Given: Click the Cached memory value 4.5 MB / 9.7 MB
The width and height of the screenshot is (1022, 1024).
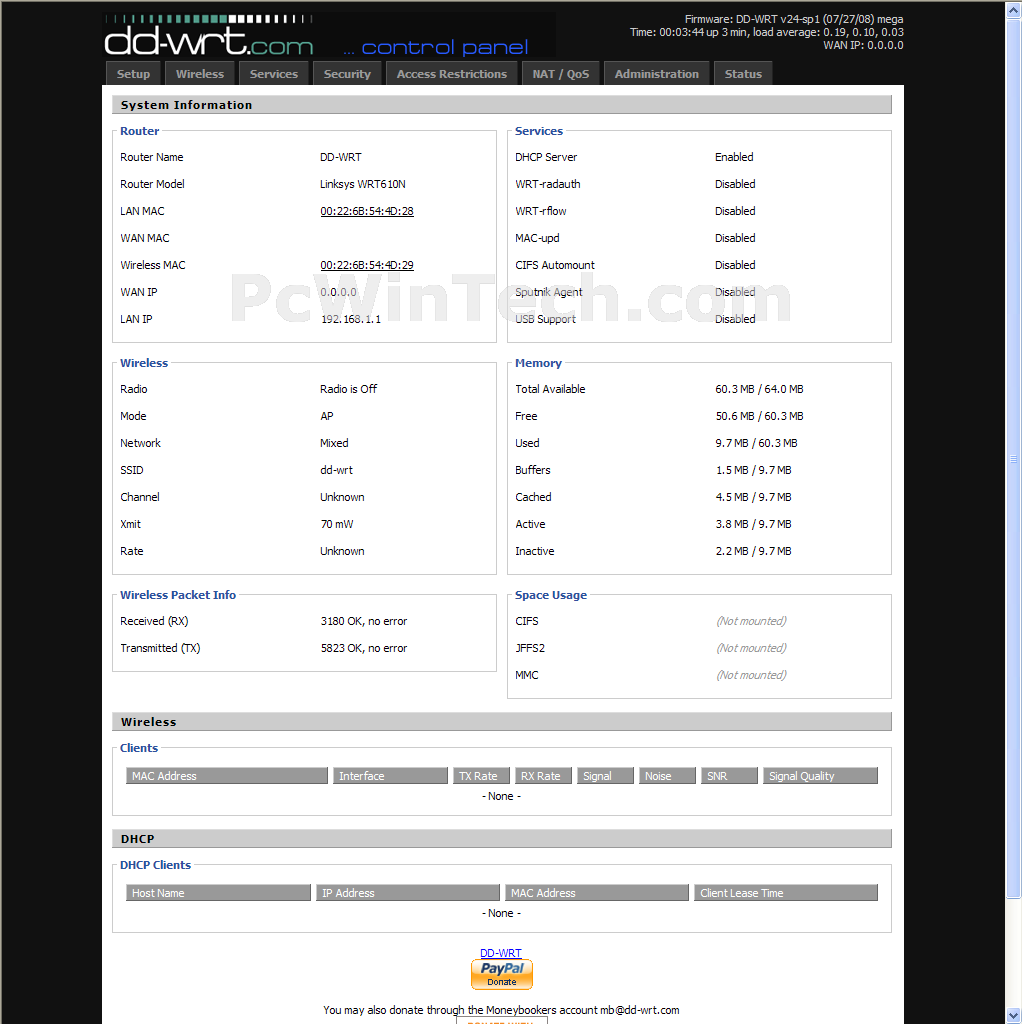Looking at the screenshot, I should tap(754, 498).
